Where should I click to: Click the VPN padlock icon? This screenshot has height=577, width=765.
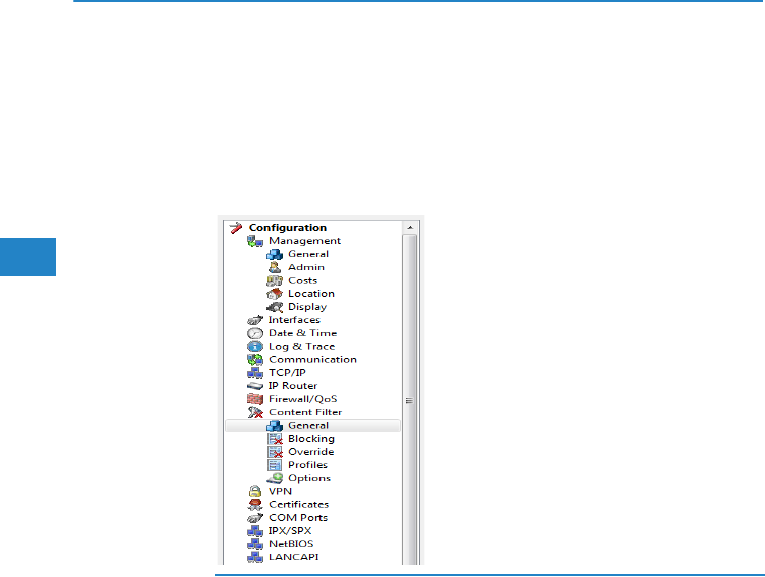pyautogui.click(x=254, y=491)
